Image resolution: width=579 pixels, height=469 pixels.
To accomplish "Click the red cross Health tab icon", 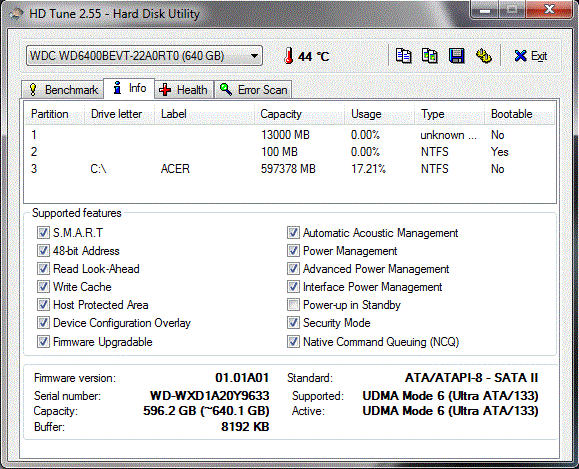I will click(x=165, y=89).
